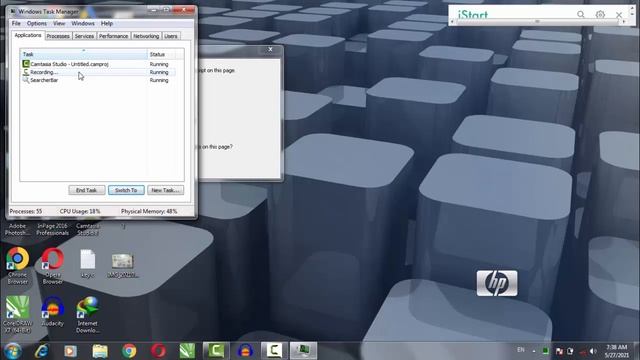This screenshot has height=360, width=640.
Task: Switch to the Users tab
Action: [171, 36]
